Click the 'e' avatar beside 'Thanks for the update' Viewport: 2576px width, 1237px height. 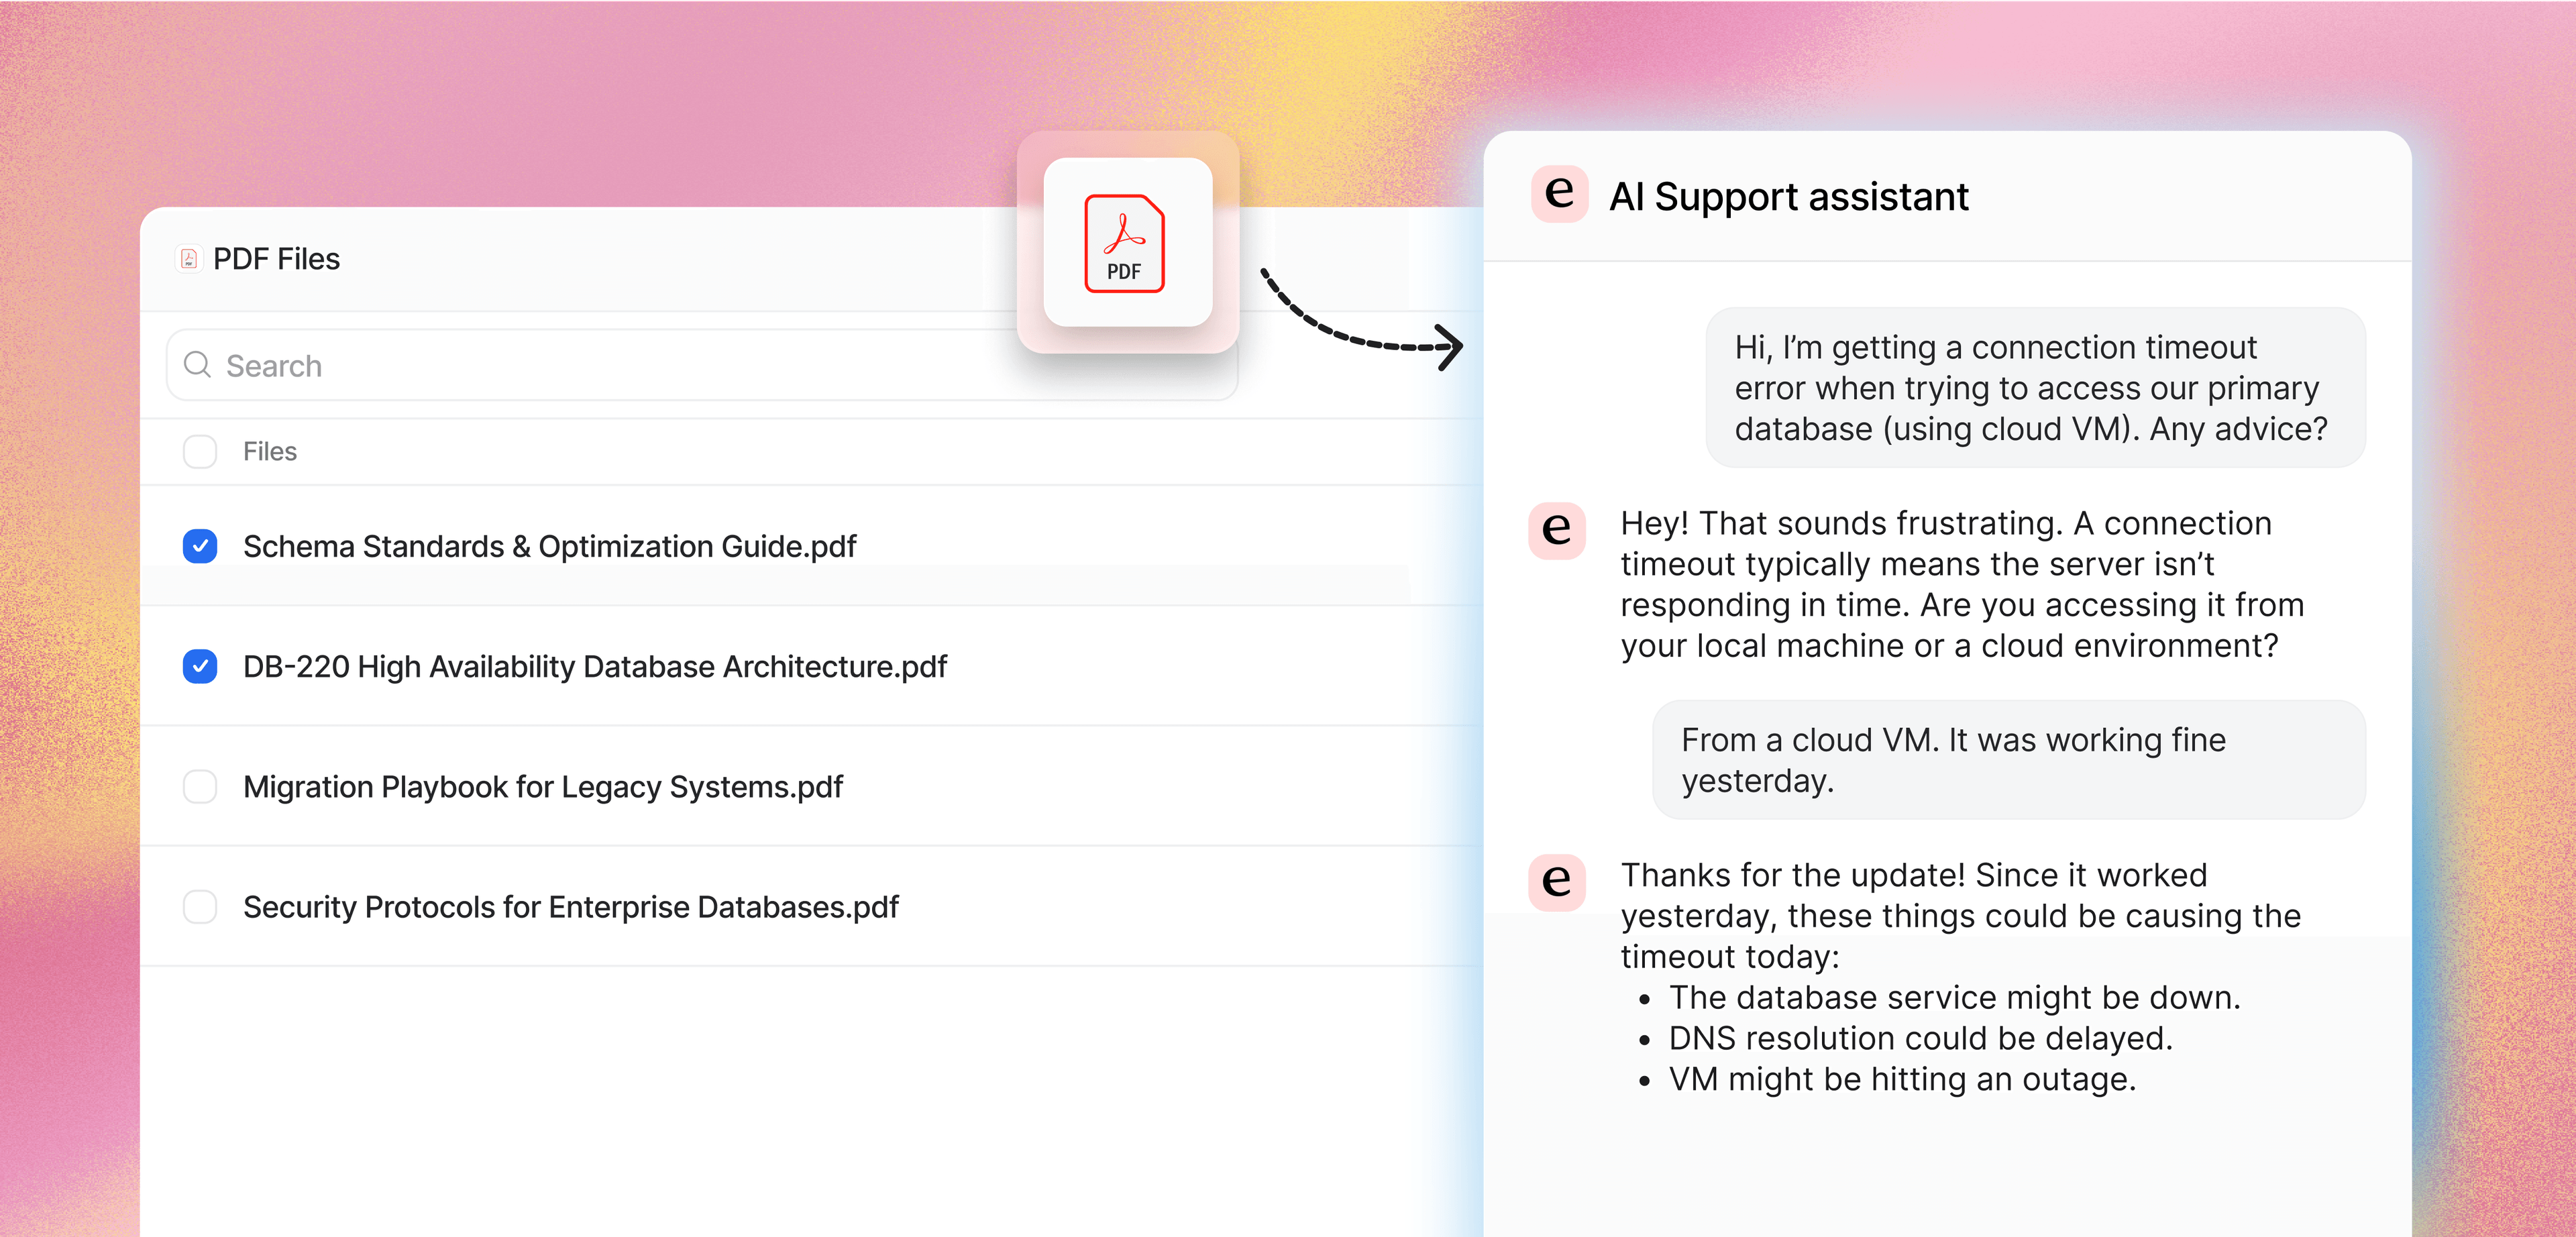click(x=1557, y=882)
